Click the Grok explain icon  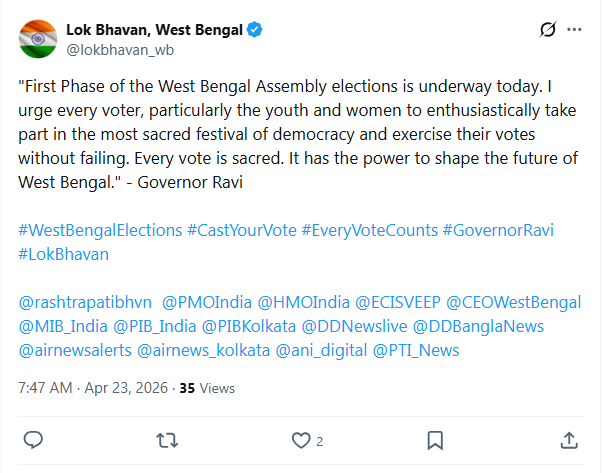click(547, 30)
